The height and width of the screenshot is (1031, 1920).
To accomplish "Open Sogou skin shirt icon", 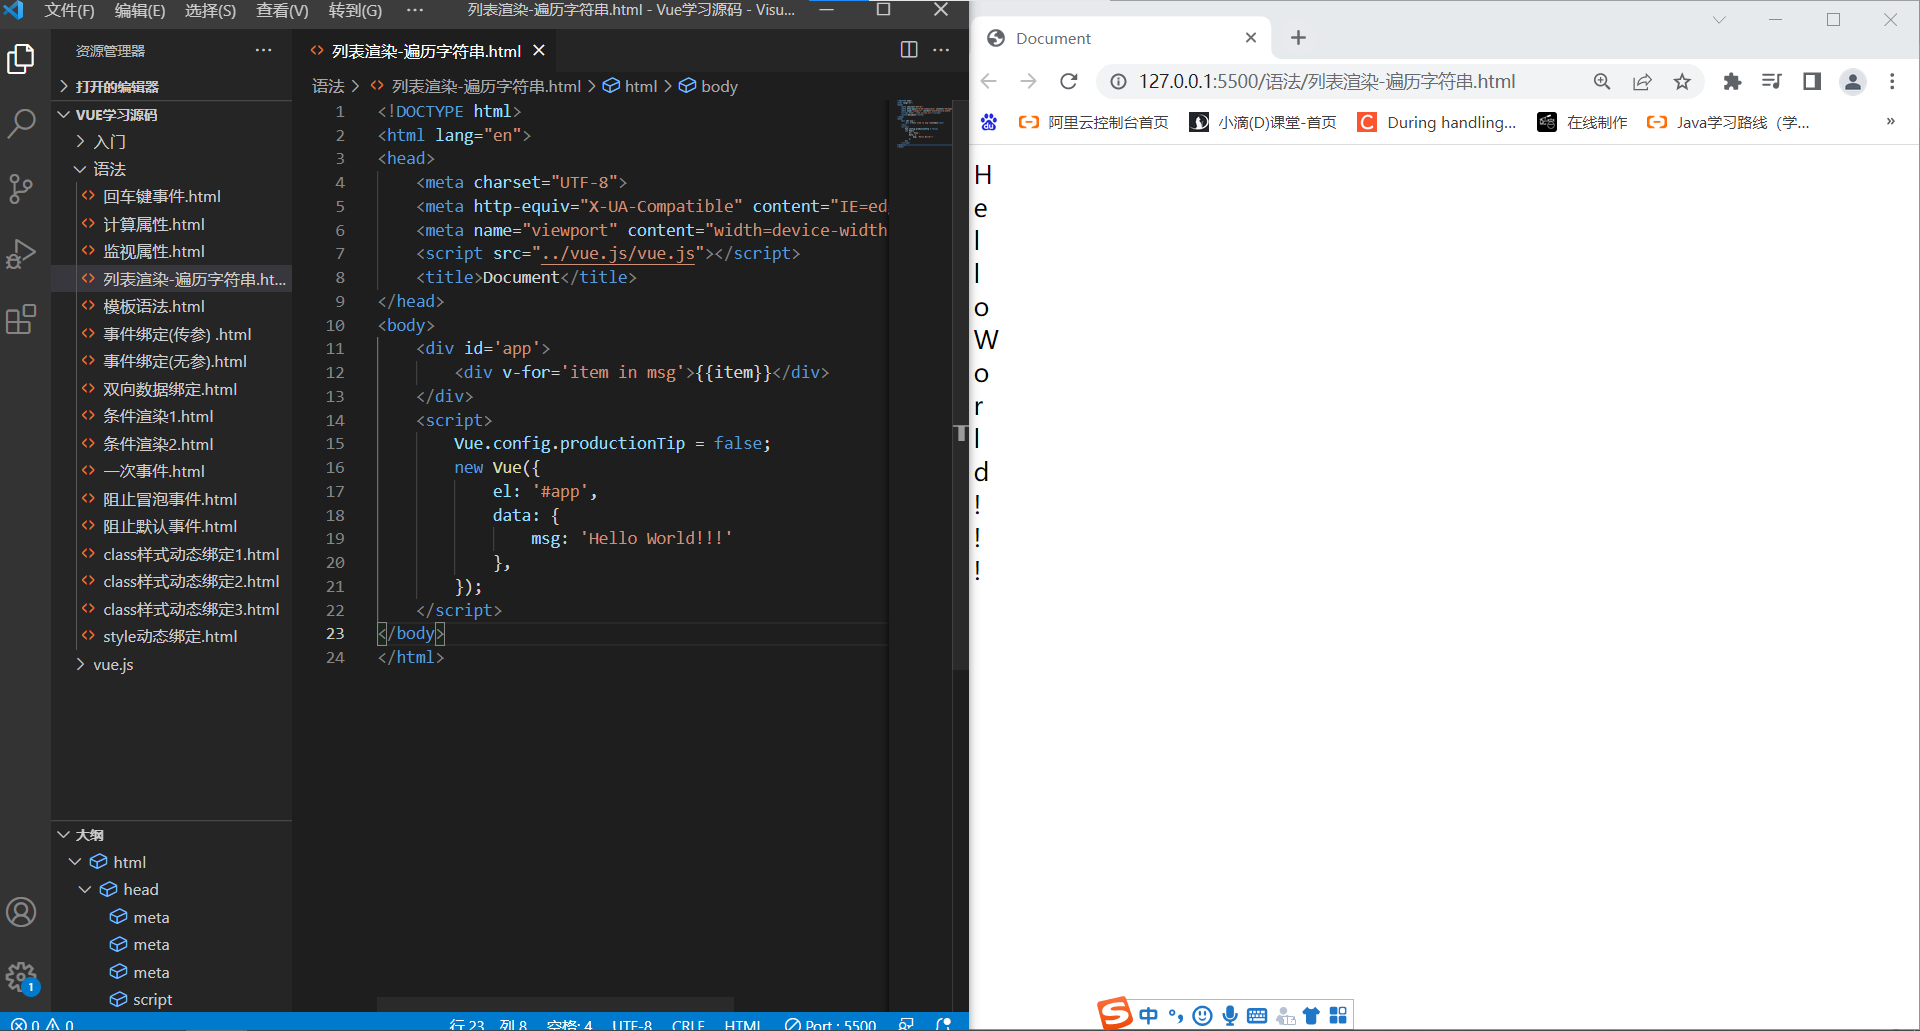I will pos(1311,1016).
